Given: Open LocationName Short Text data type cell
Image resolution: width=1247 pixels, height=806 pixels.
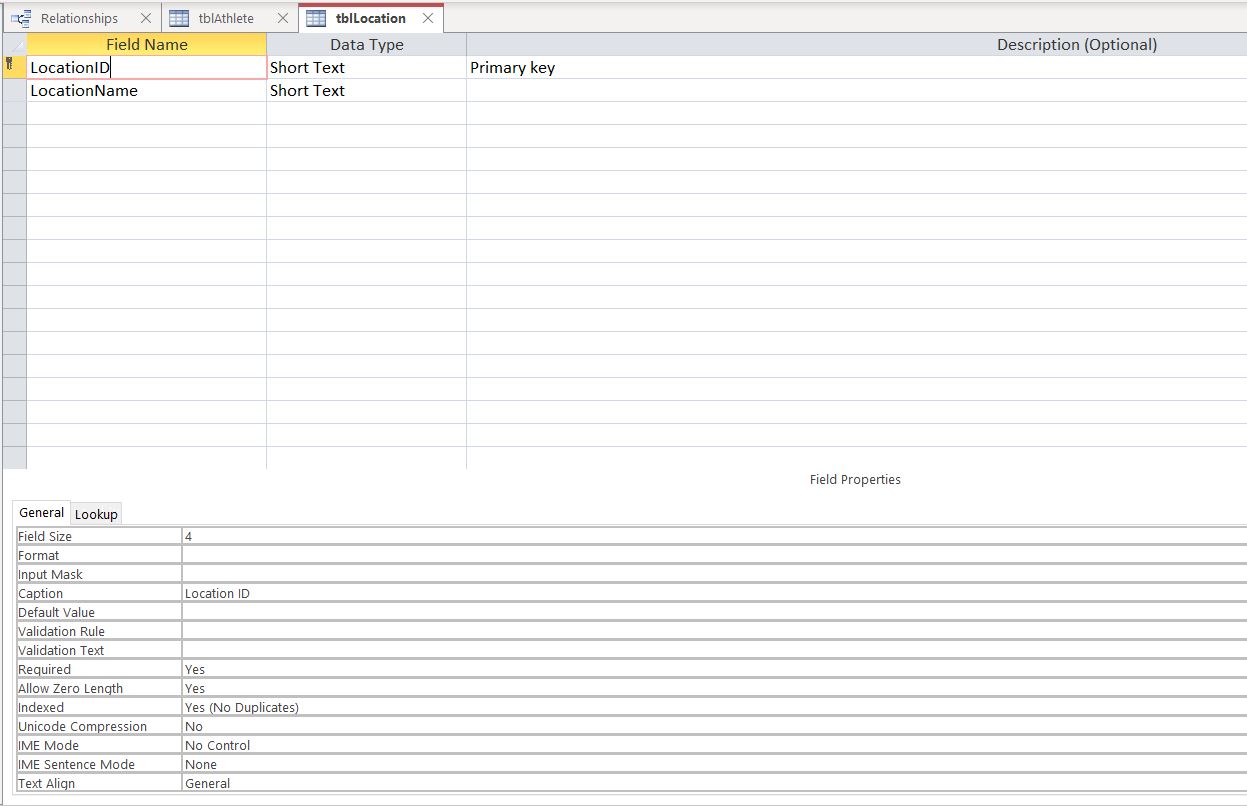Looking at the screenshot, I should [367, 90].
